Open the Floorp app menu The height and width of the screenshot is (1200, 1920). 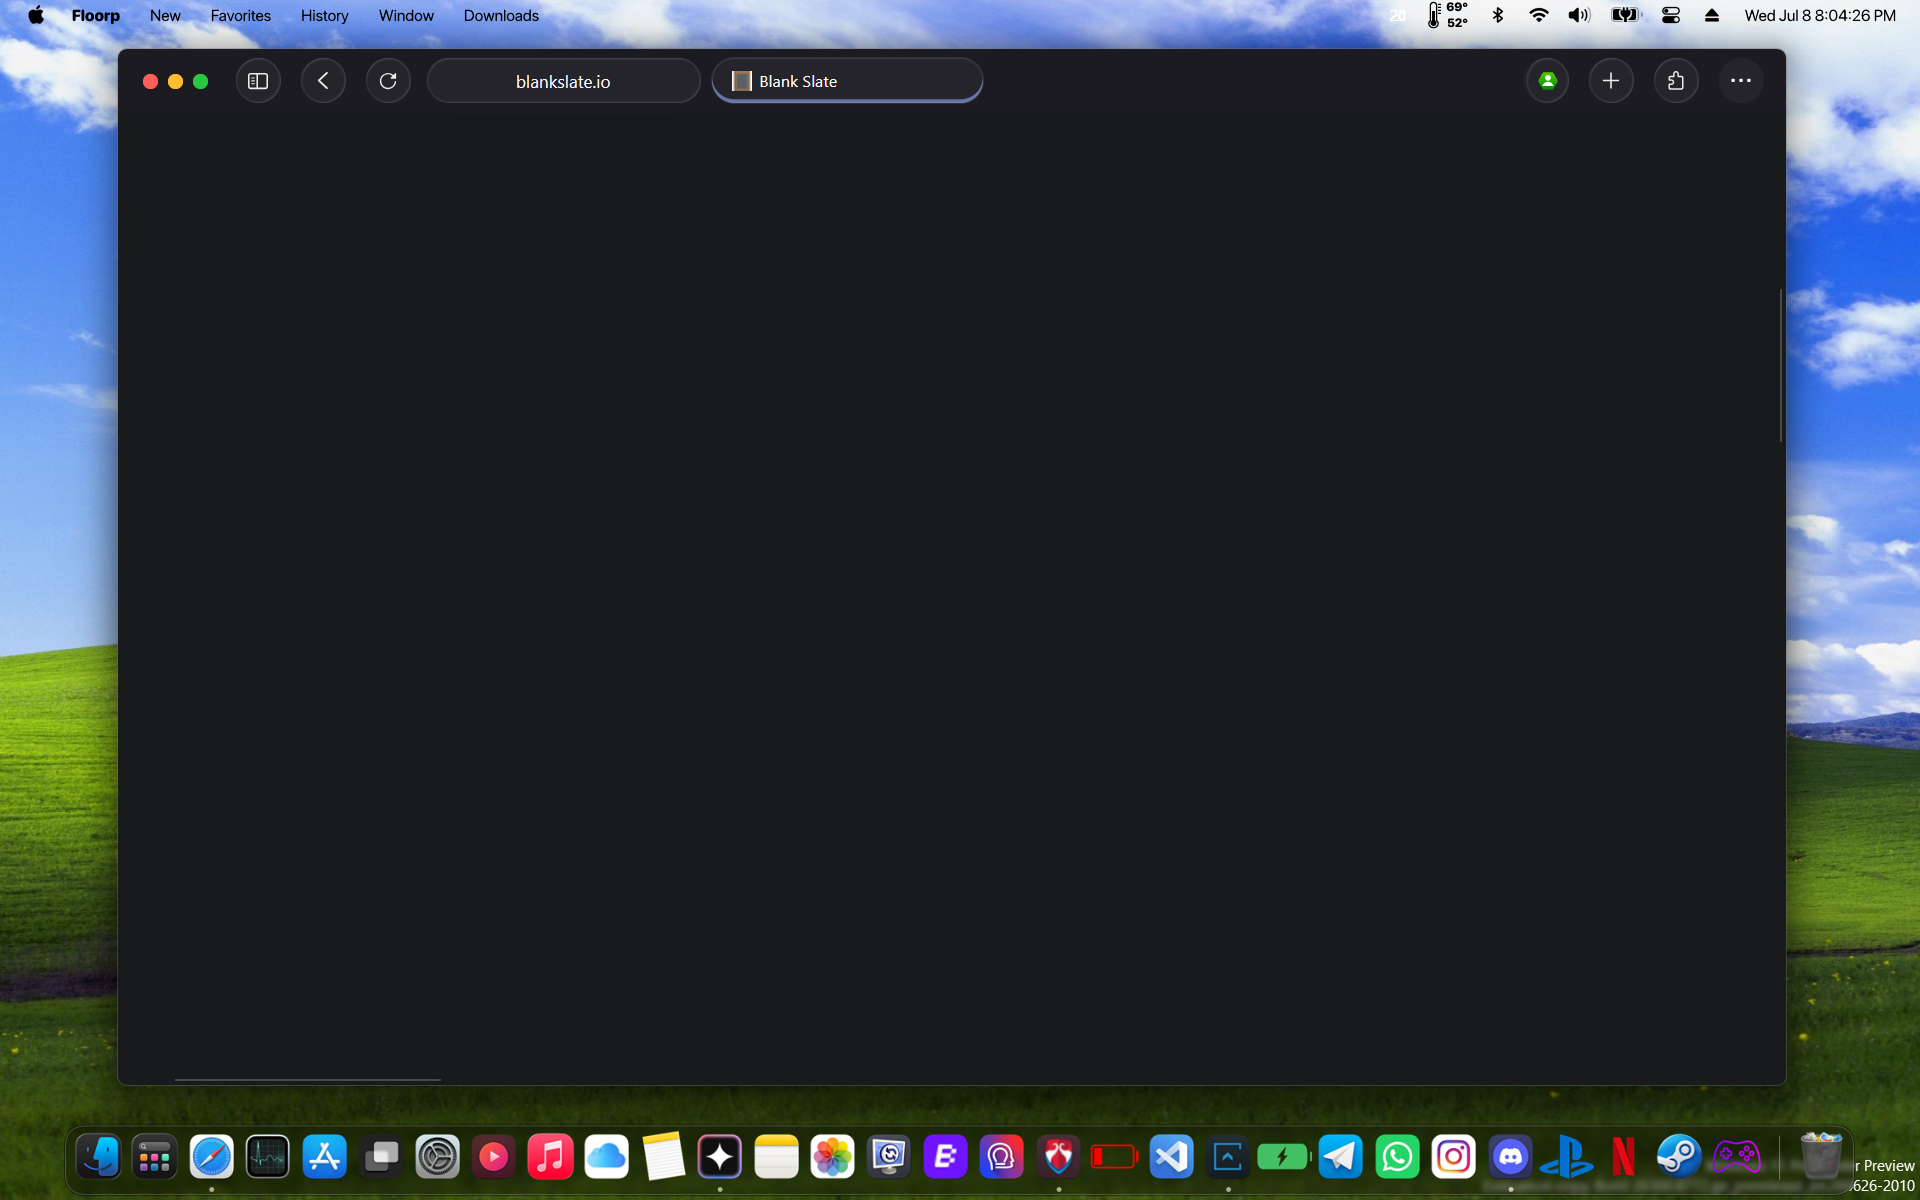click(x=96, y=15)
